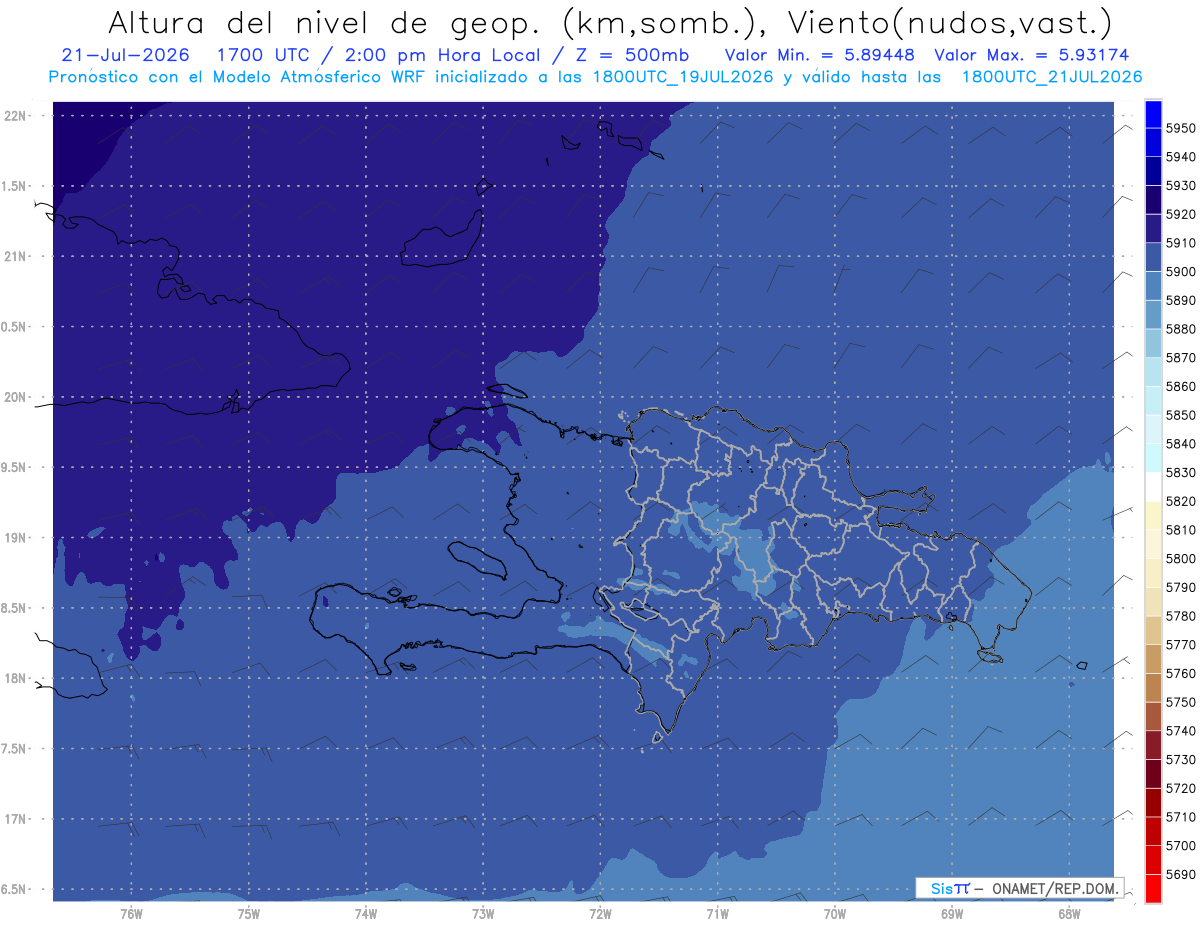Click the 'Valor Max. = 5.93174' readout
This screenshot has width=1200, height=927.
point(1032,56)
